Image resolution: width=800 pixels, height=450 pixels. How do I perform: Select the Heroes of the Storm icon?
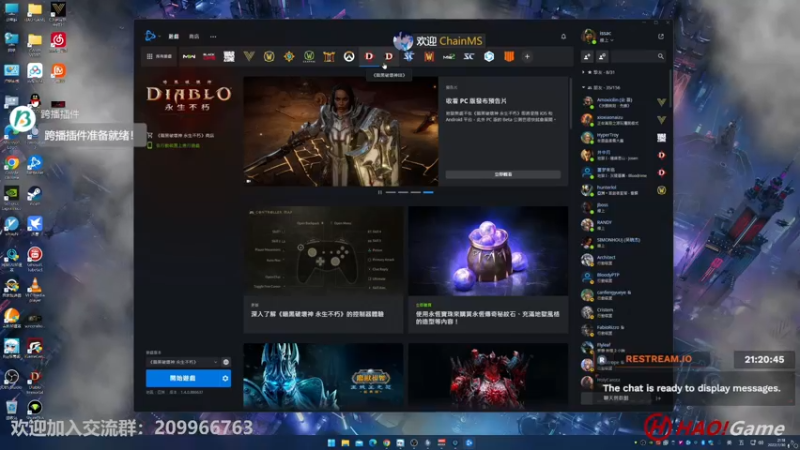[x=489, y=57]
